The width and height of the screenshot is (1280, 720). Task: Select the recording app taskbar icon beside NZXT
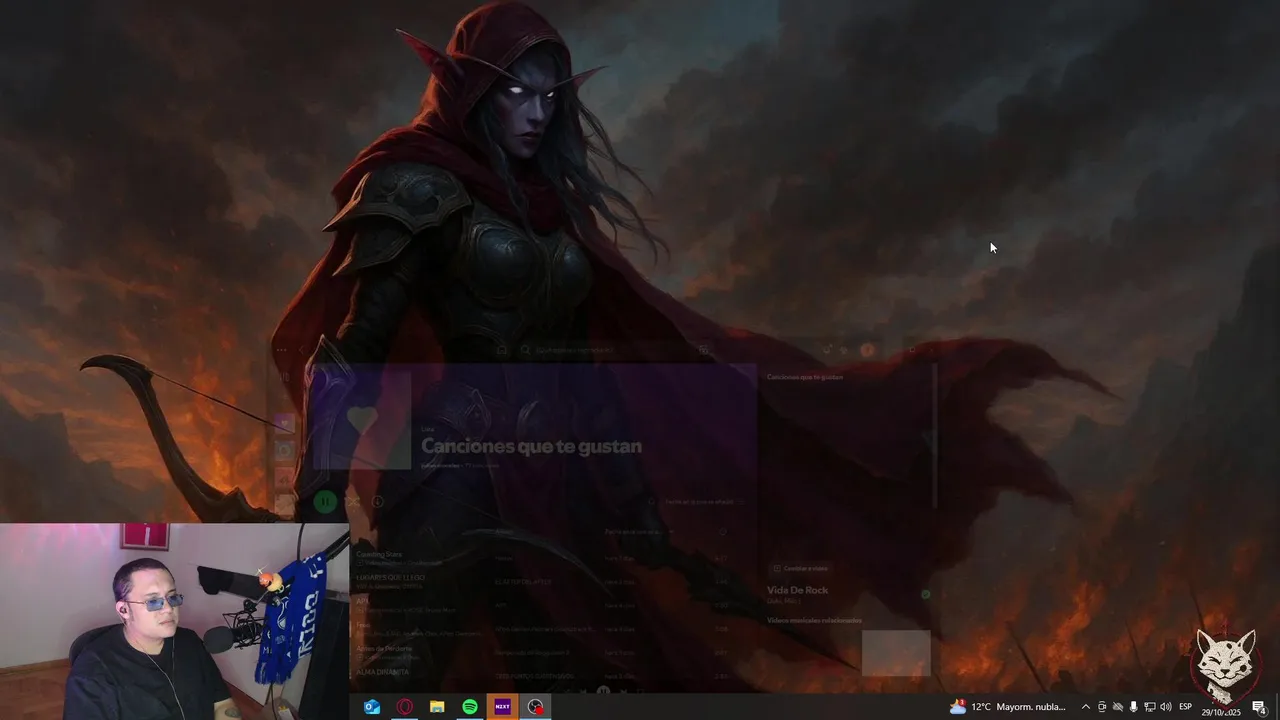coord(536,707)
